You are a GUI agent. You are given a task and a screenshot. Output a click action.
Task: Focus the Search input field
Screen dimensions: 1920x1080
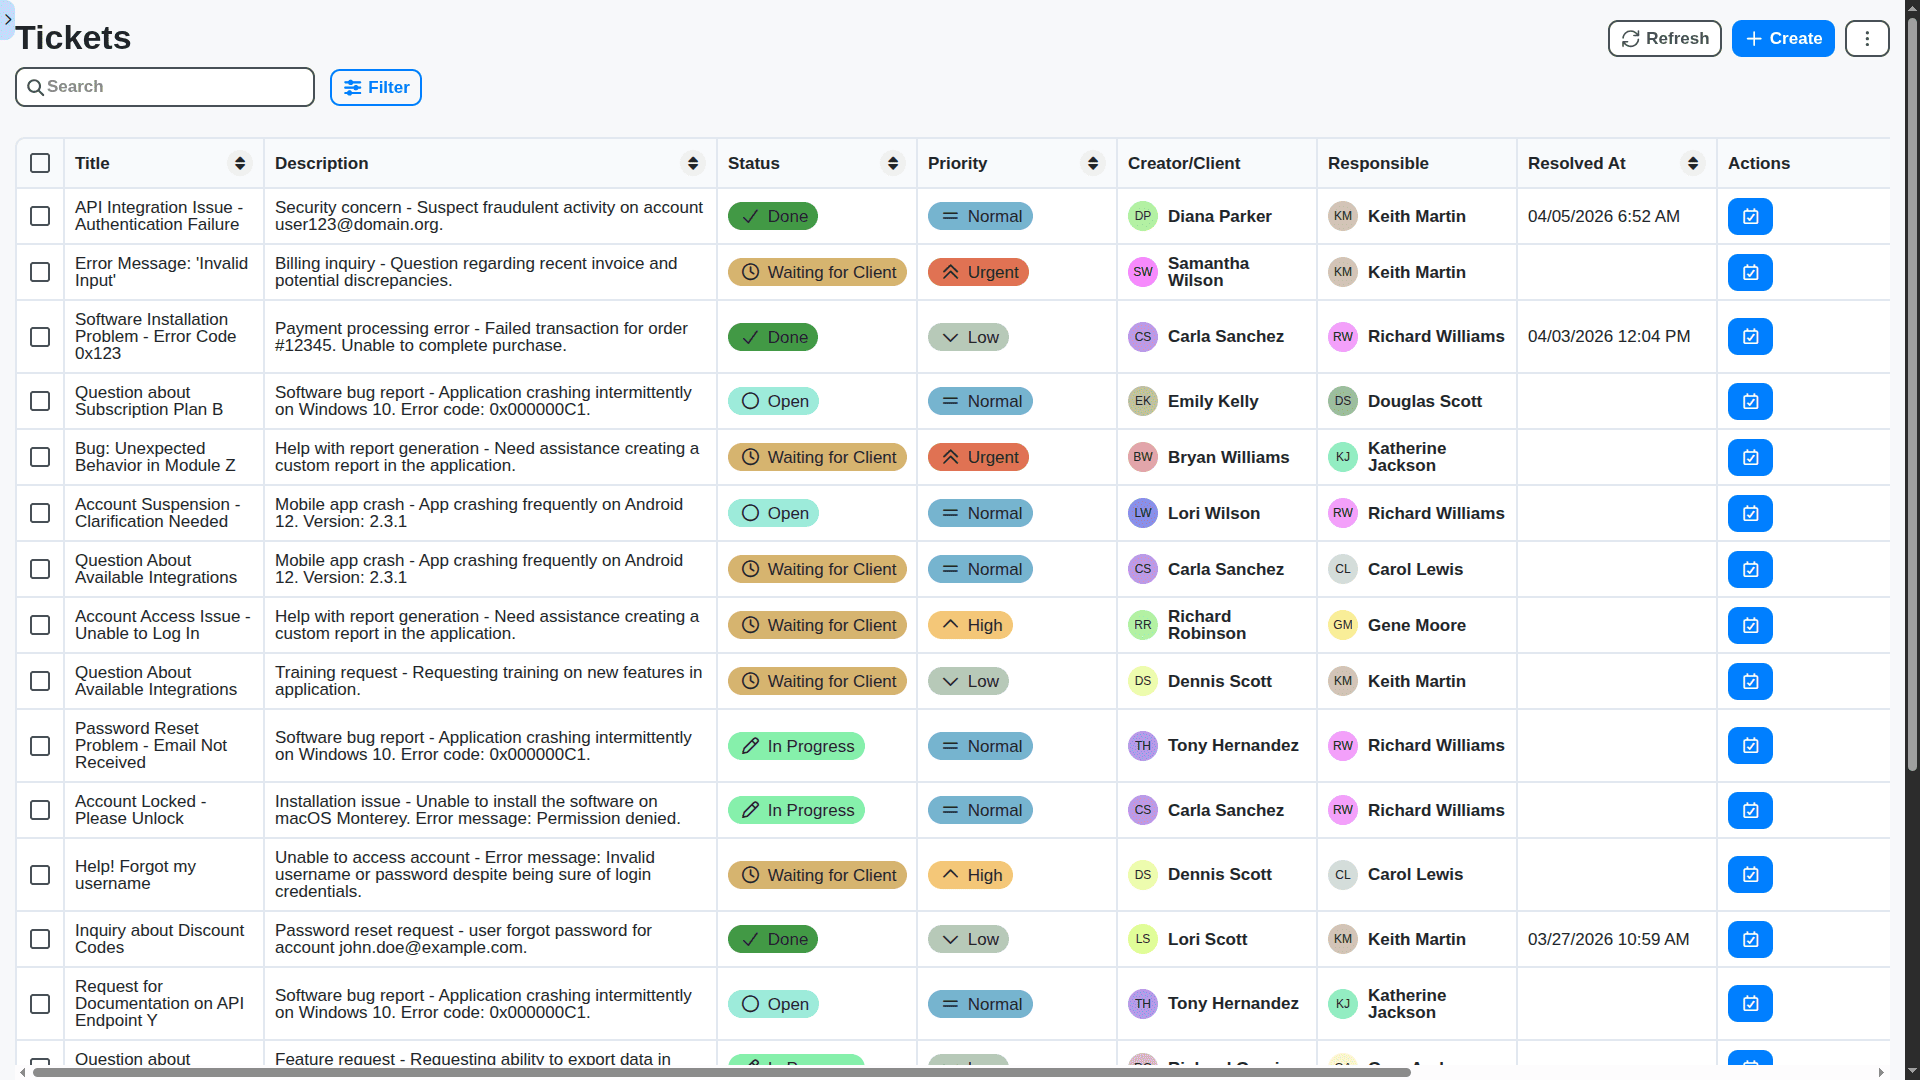(x=165, y=87)
